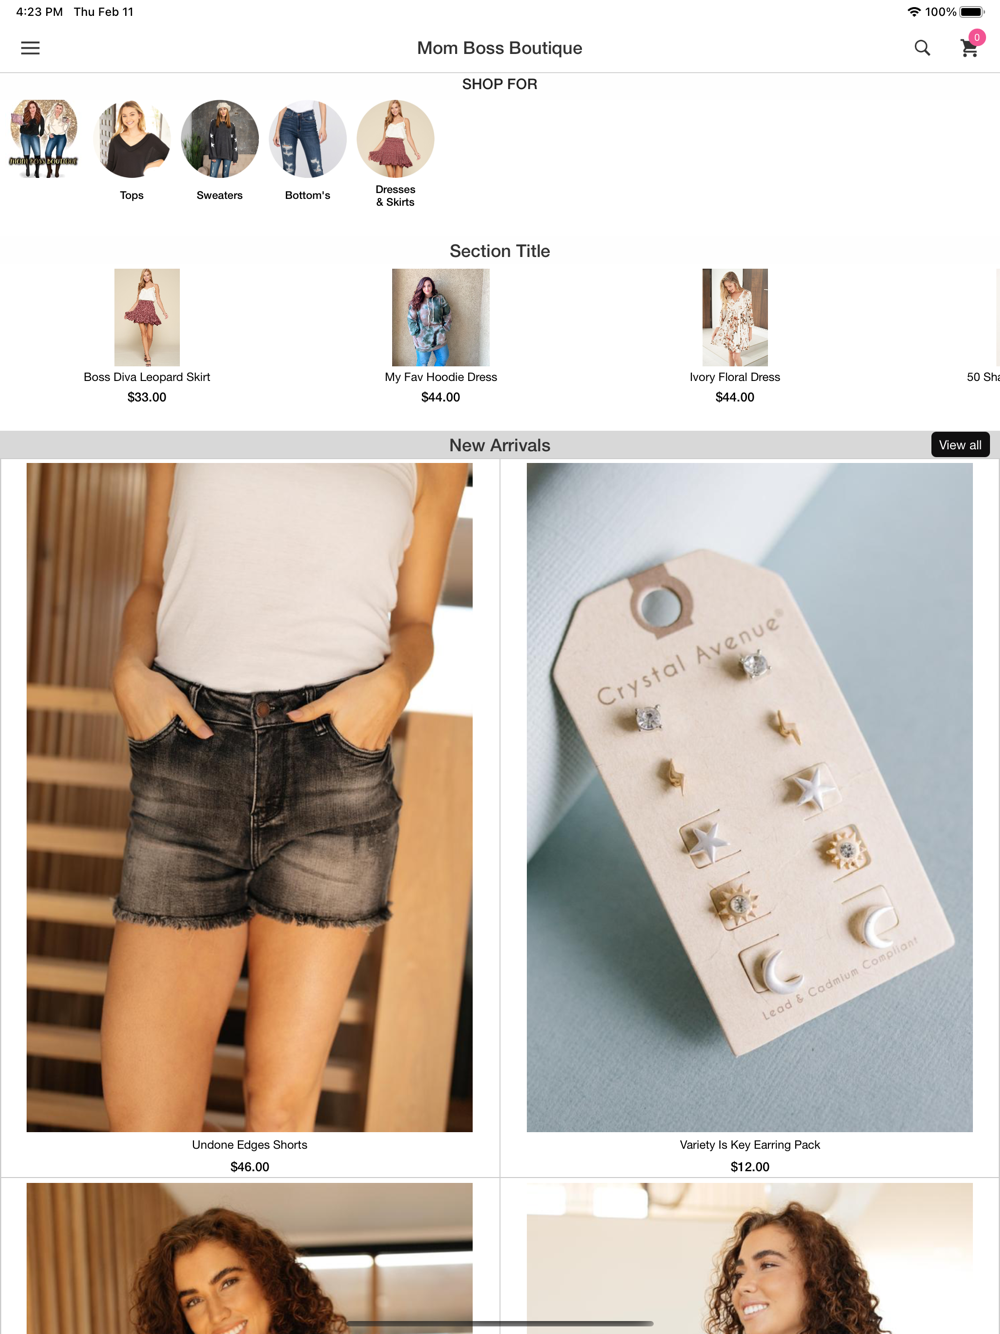Open My Fav Hoodie Dress thumbnail

(441, 317)
